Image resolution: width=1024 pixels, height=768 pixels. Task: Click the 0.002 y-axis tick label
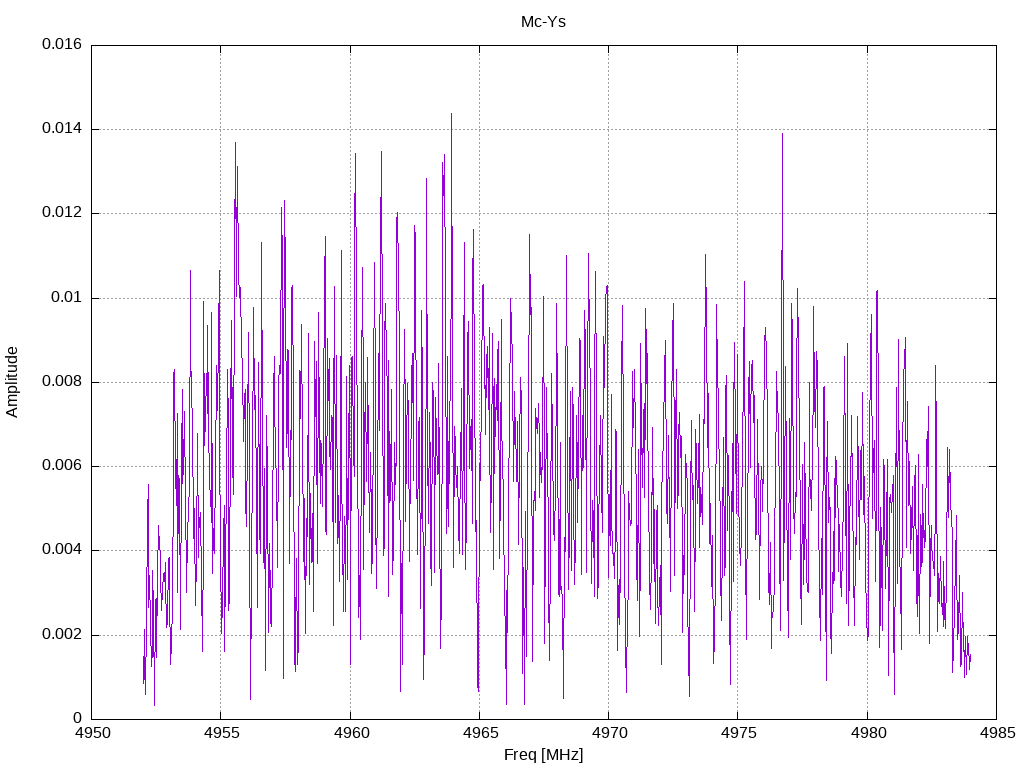click(62, 634)
